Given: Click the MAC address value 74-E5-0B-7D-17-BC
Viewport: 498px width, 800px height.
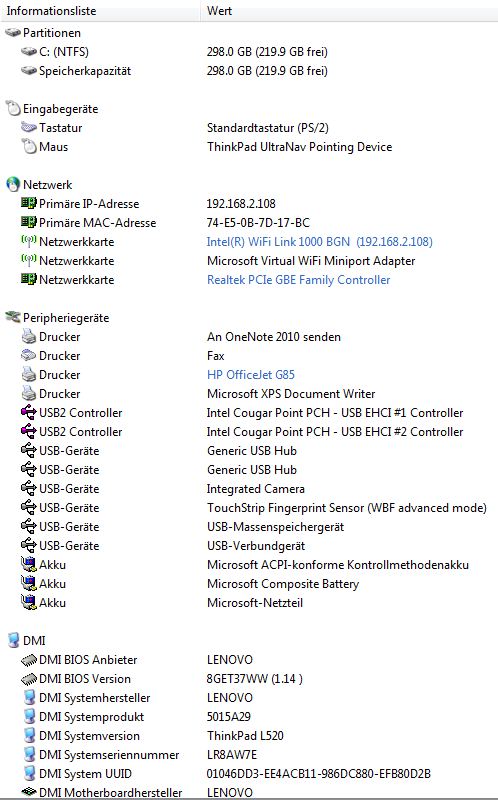Looking at the screenshot, I should tap(258, 222).
